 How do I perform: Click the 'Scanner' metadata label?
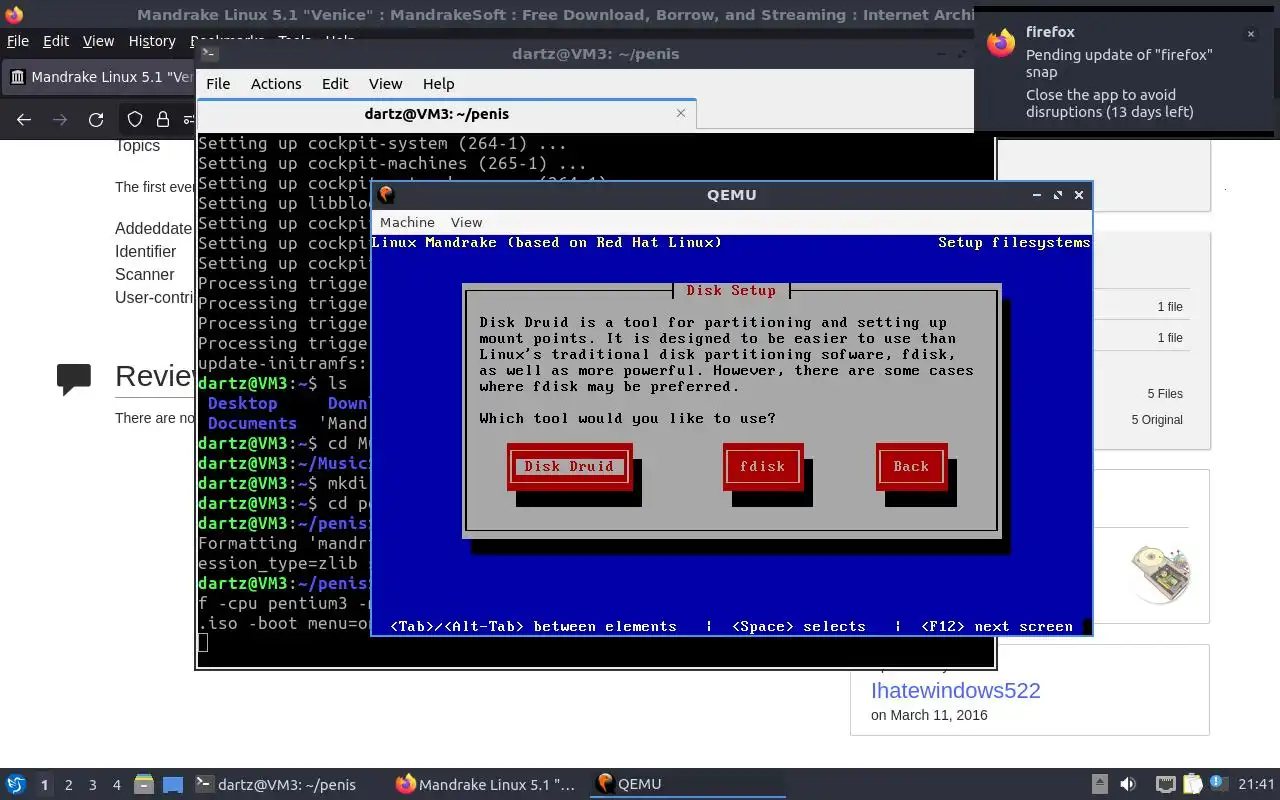click(144, 275)
